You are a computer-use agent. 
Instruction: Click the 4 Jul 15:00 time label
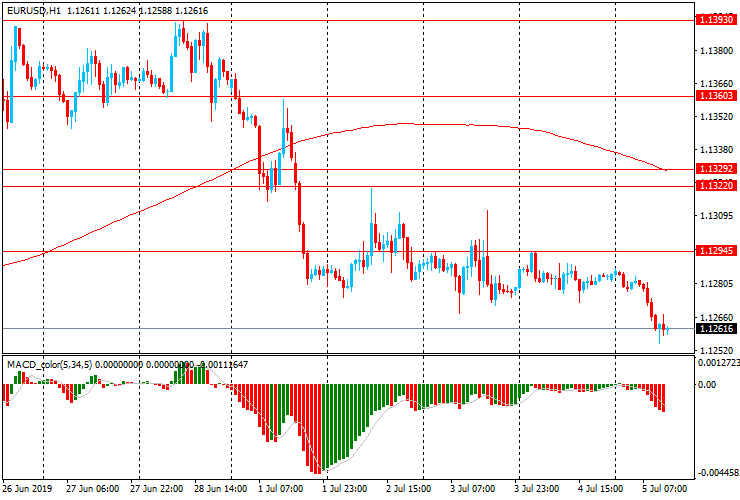click(x=600, y=489)
